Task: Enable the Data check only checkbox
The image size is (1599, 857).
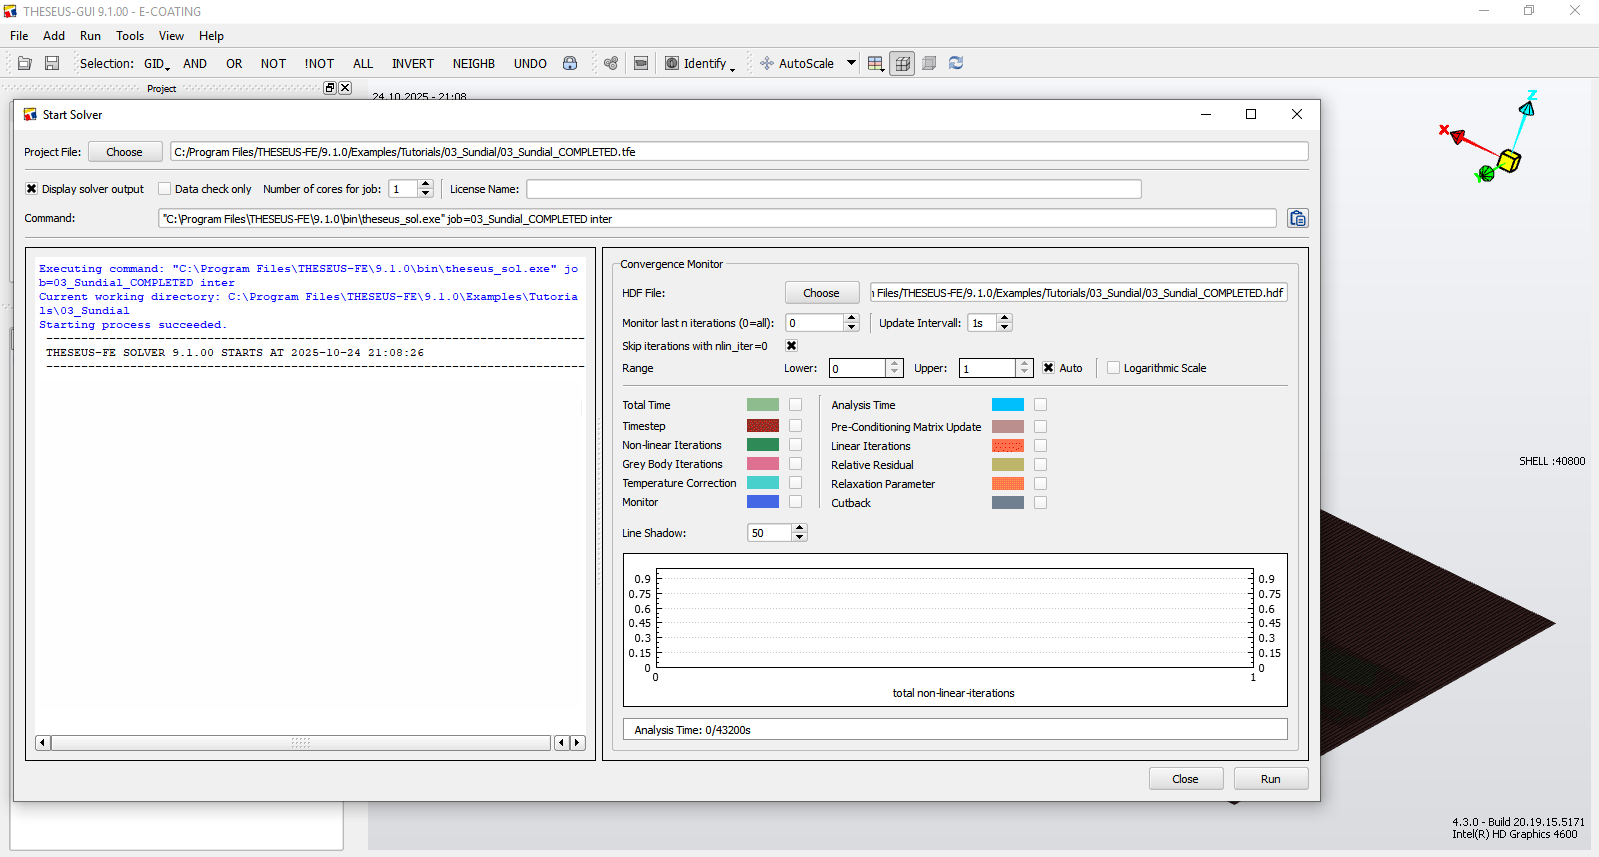Action: pyautogui.click(x=165, y=189)
